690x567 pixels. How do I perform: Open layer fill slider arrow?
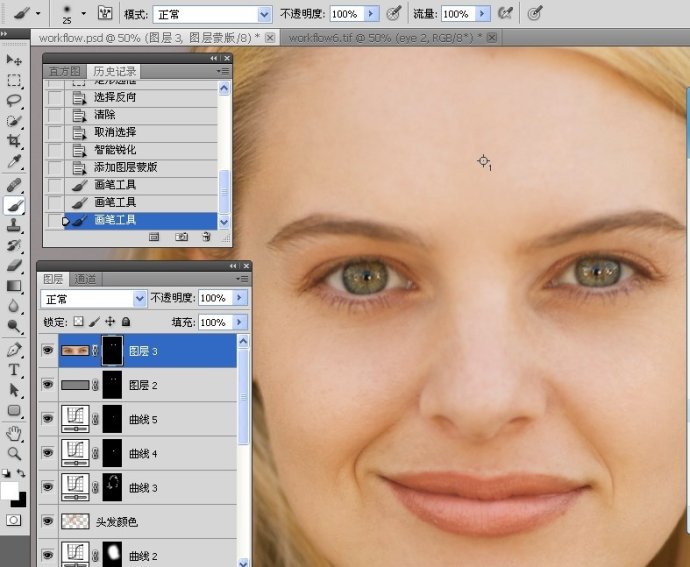click(x=239, y=322)
